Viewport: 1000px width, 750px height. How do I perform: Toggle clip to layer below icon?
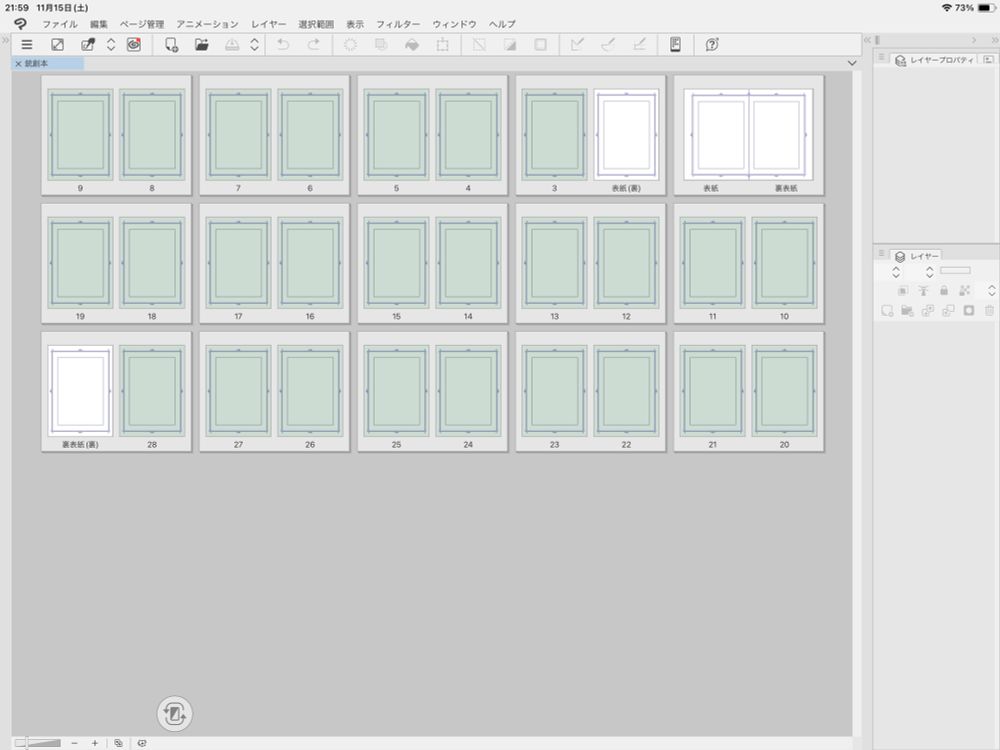(902, 291)
